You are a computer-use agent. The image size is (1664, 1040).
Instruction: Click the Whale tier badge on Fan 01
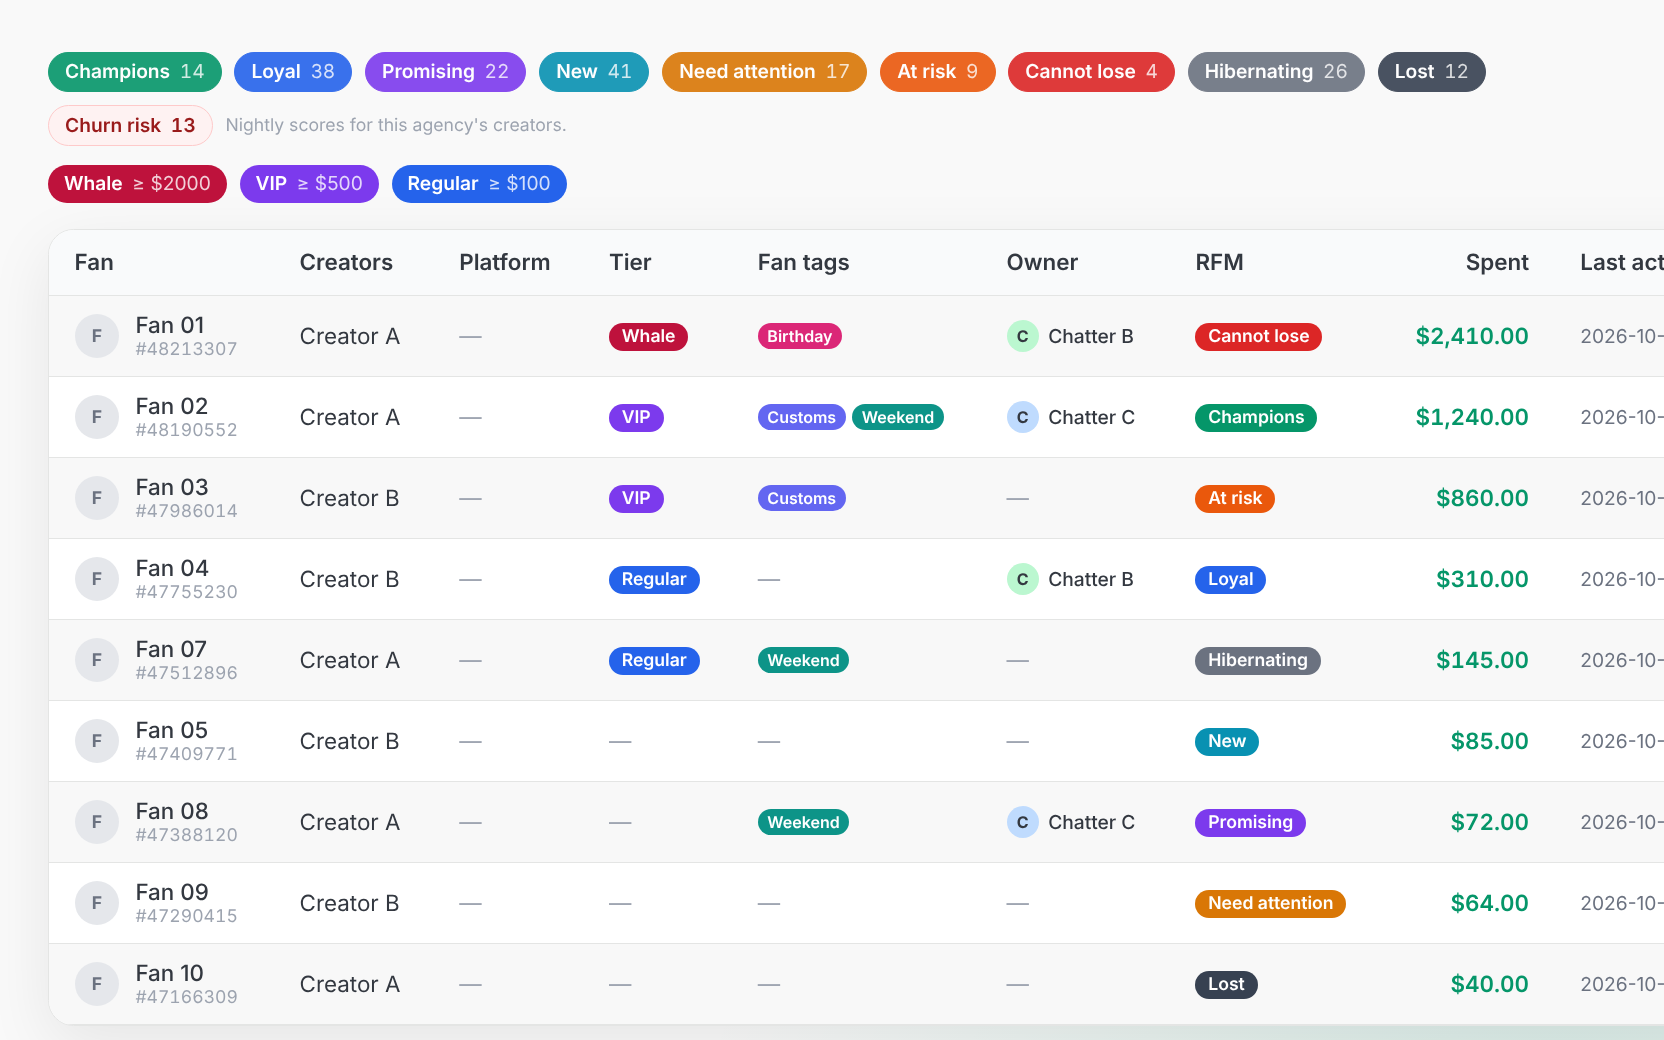pos(648,337)
